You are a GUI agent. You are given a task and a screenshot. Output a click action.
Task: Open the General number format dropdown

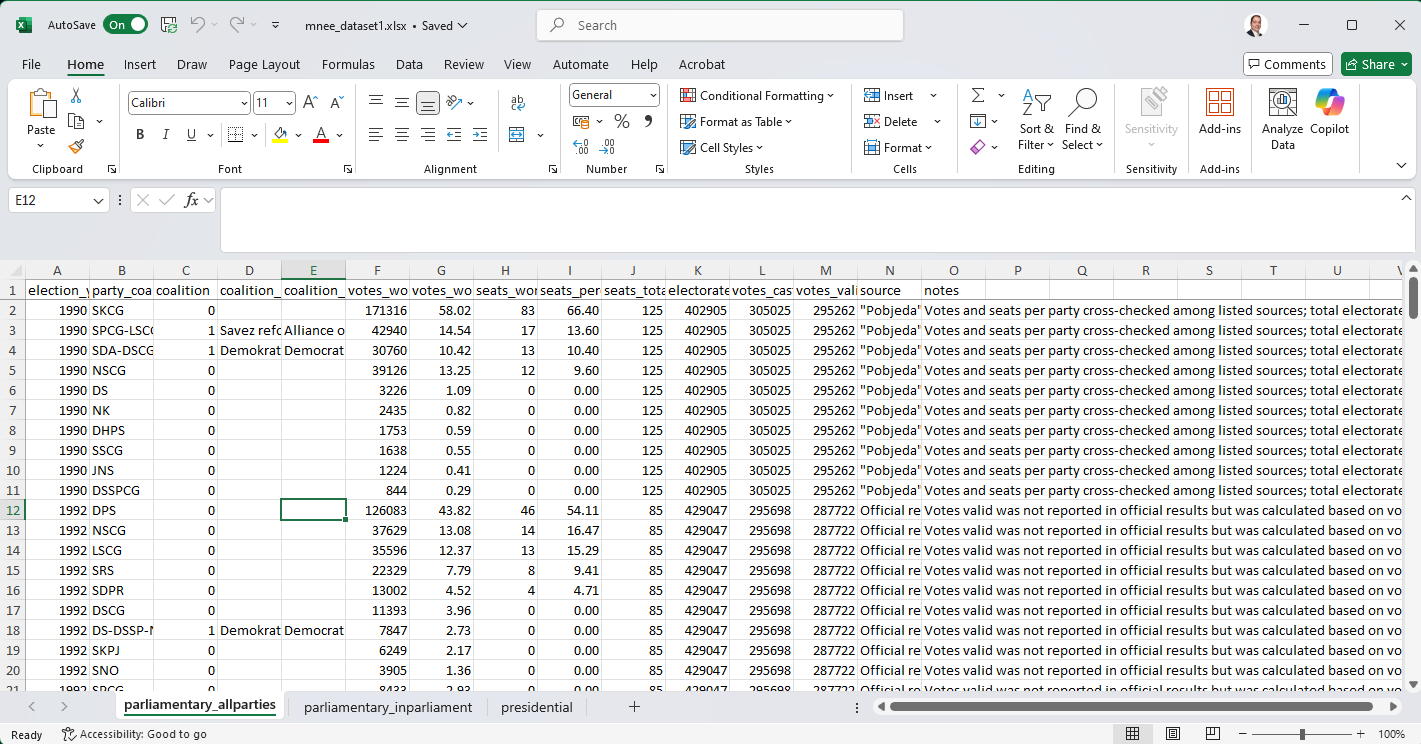coord(653,95)
